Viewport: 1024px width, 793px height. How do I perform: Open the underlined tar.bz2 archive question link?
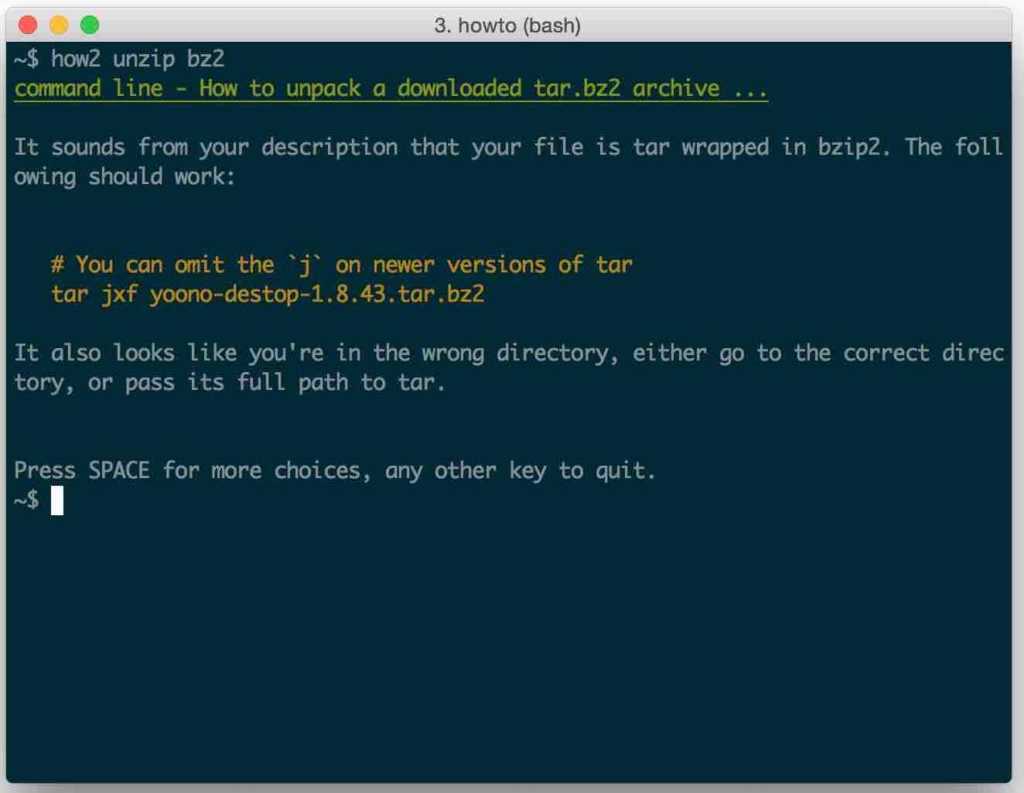coord(390,88)
